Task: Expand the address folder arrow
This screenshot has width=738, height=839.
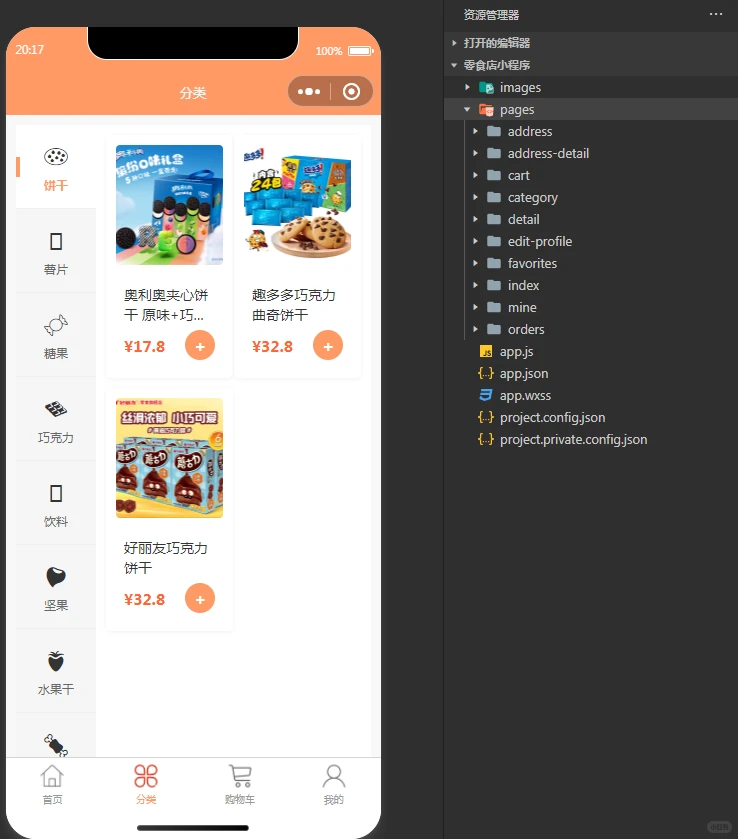Action: pos(475,131)
